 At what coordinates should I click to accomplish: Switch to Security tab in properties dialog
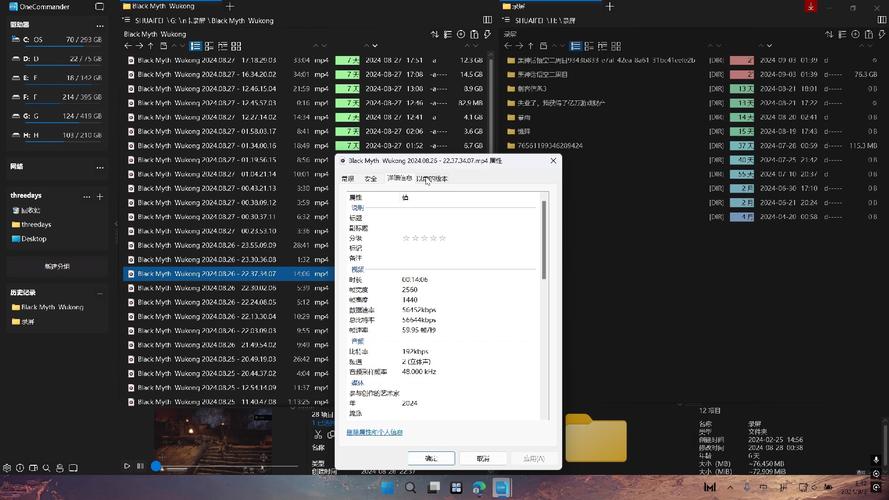[371, 179]
